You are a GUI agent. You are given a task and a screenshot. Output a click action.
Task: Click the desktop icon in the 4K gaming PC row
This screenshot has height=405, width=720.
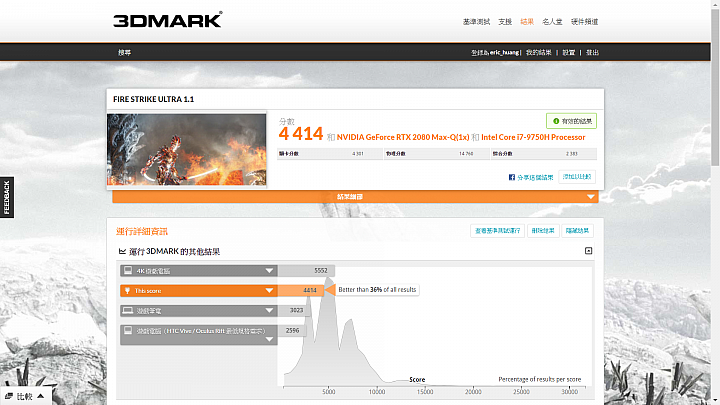point(128,270)
